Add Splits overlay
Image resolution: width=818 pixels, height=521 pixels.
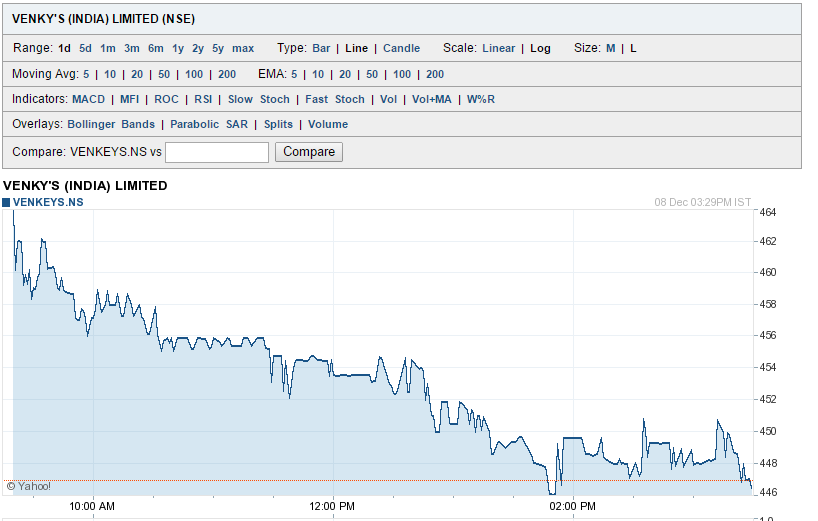(x=279, y=125)
